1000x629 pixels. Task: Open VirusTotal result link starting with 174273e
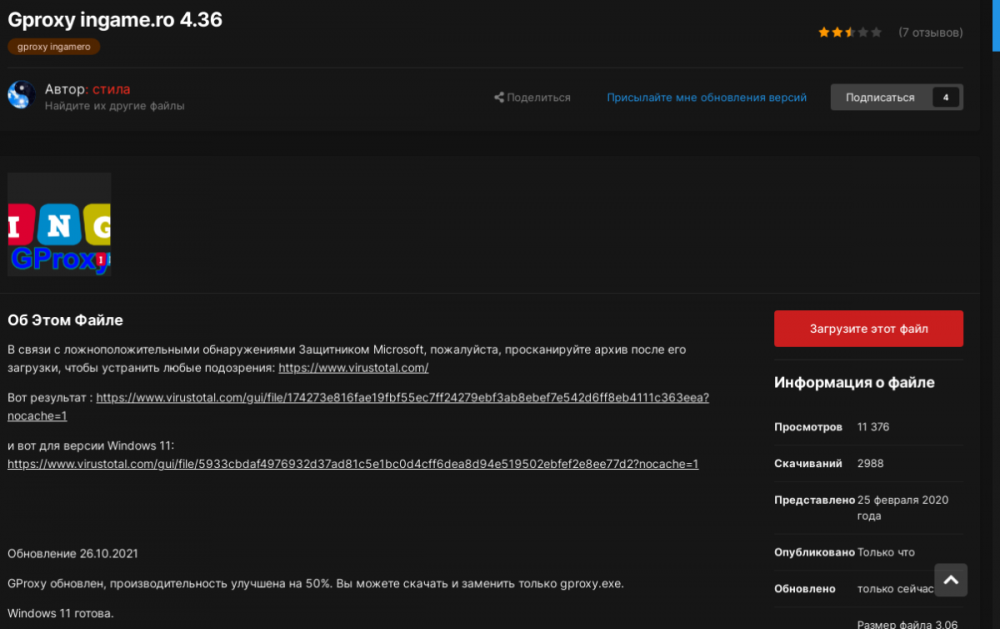pos(402,398)
